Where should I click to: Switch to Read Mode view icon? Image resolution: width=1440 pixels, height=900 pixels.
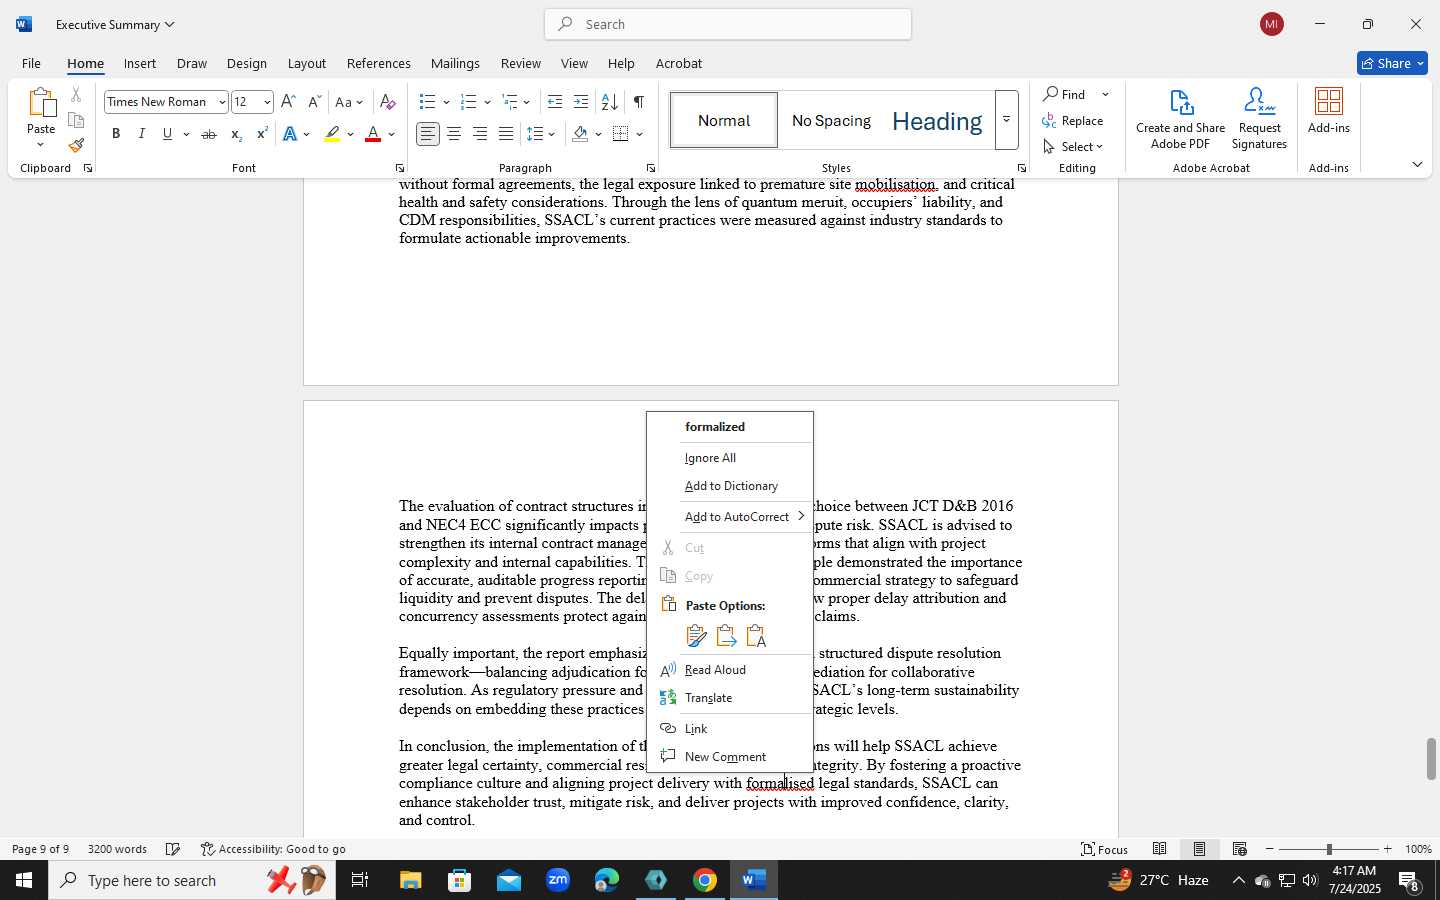pos(1159,849)
